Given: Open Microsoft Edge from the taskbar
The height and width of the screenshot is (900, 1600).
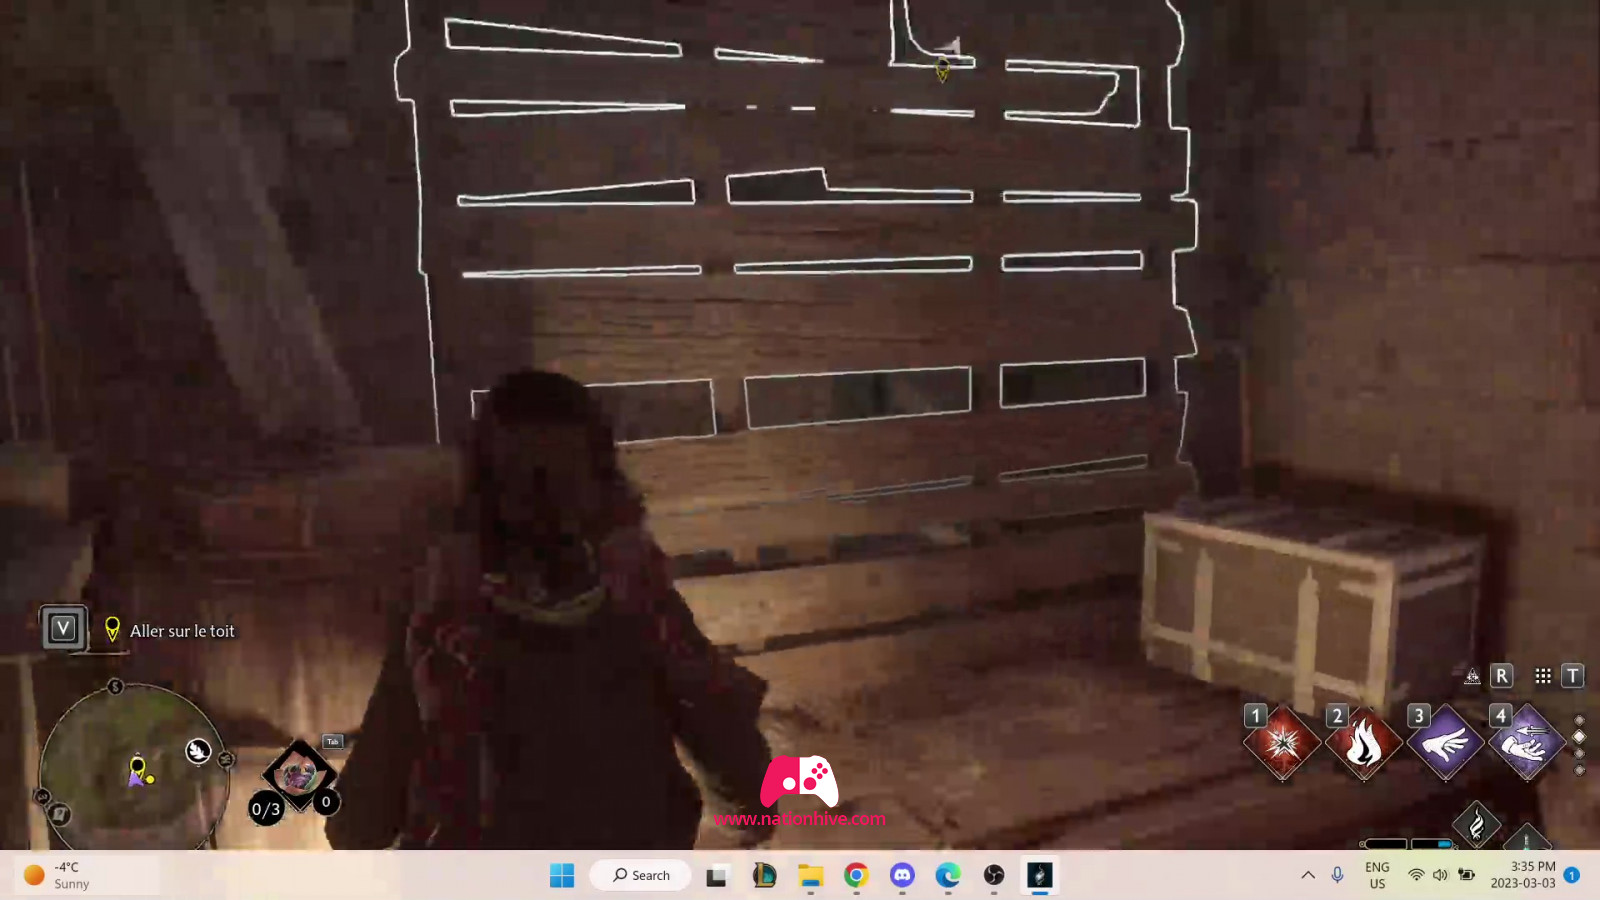Looking at the screenshot, I should point(948,876).
